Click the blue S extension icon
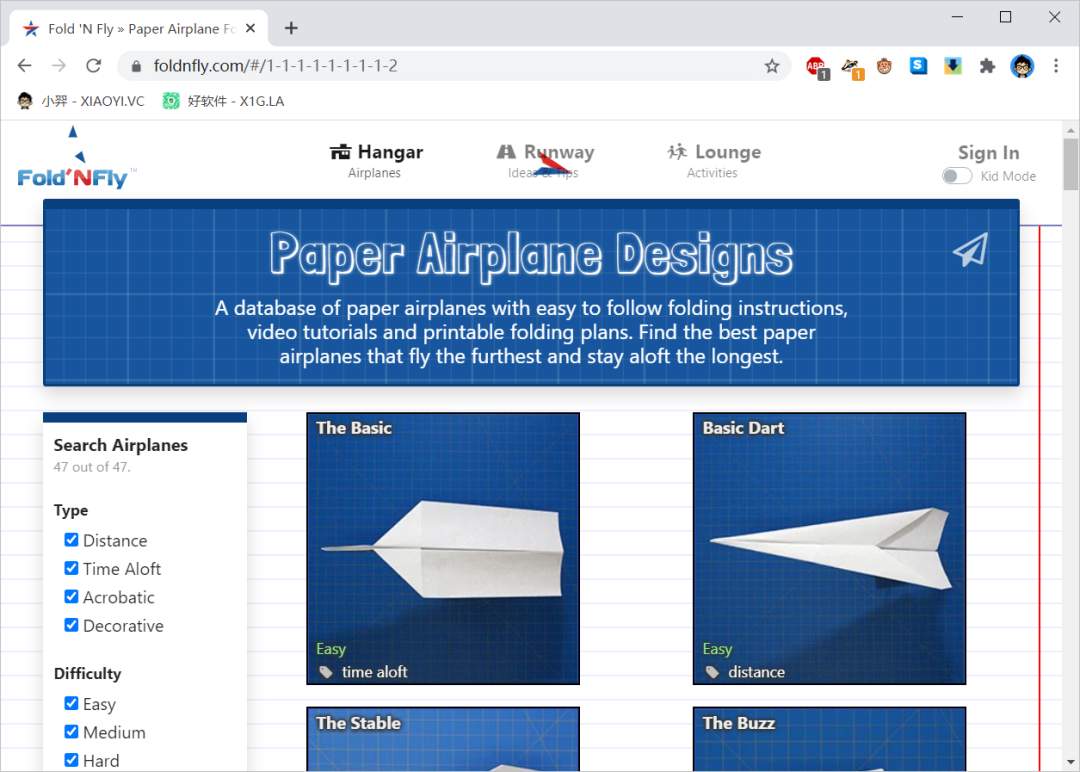 coord(918,66)
